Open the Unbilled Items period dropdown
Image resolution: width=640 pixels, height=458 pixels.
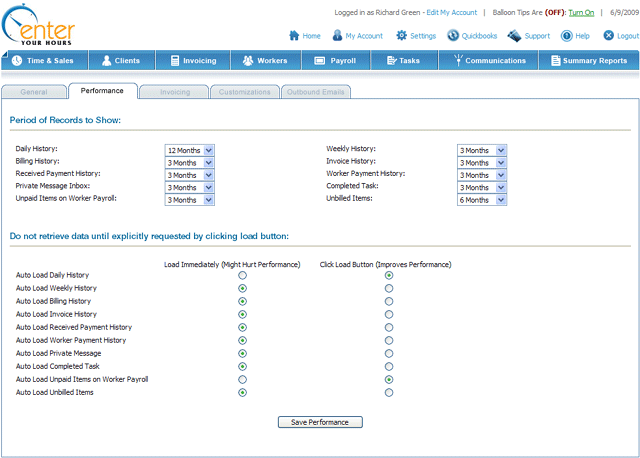pyautogui.click(x=482, y=199)
